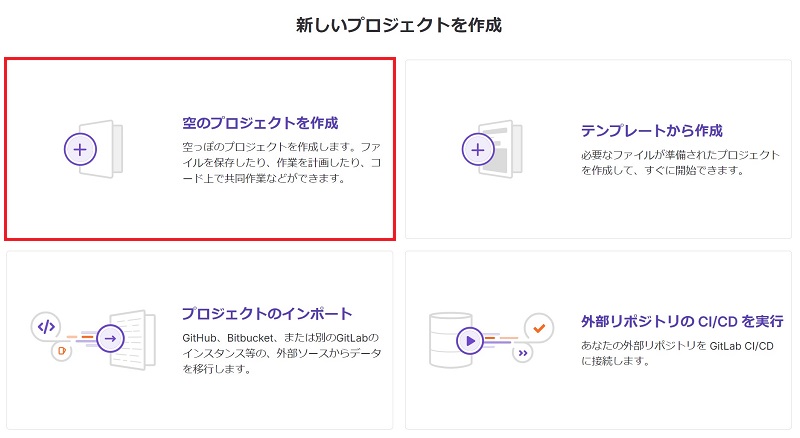Click the import project arrow illustration
Screen dimensions: 800x438
point(93,339)
